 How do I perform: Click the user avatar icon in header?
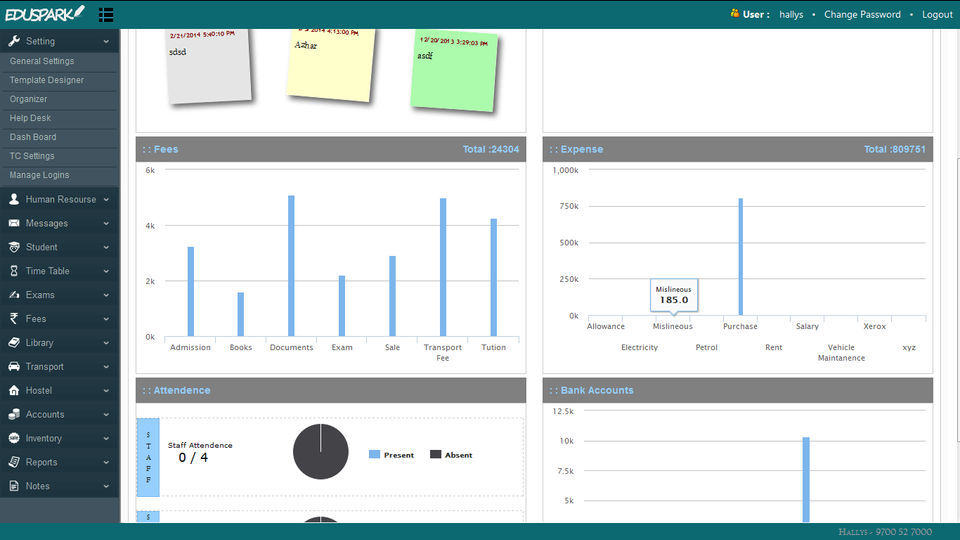pyautogui.click(x=735, y=13)
